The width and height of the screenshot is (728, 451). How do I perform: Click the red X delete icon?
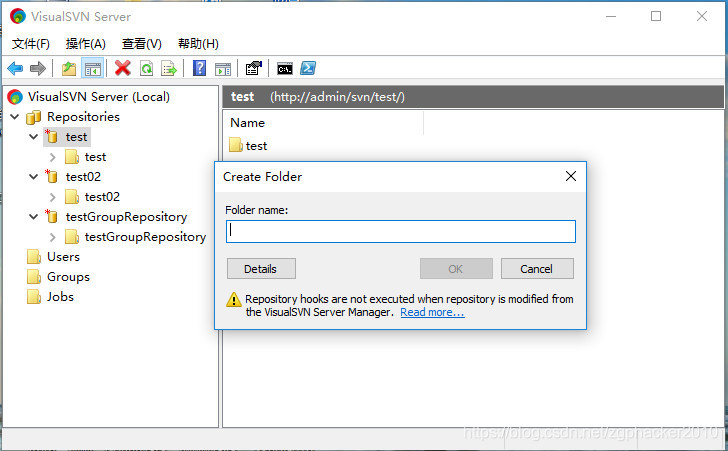click(x=123, y=68)
